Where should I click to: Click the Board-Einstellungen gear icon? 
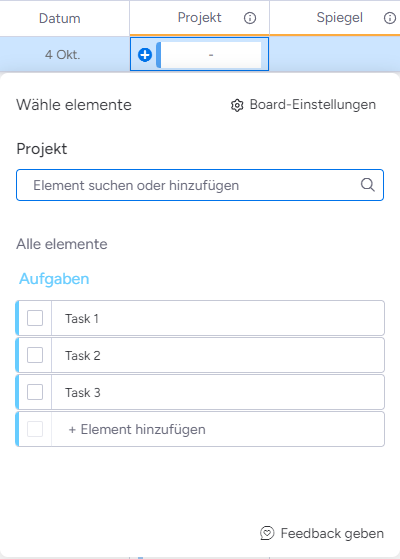(x=237, y=105)
